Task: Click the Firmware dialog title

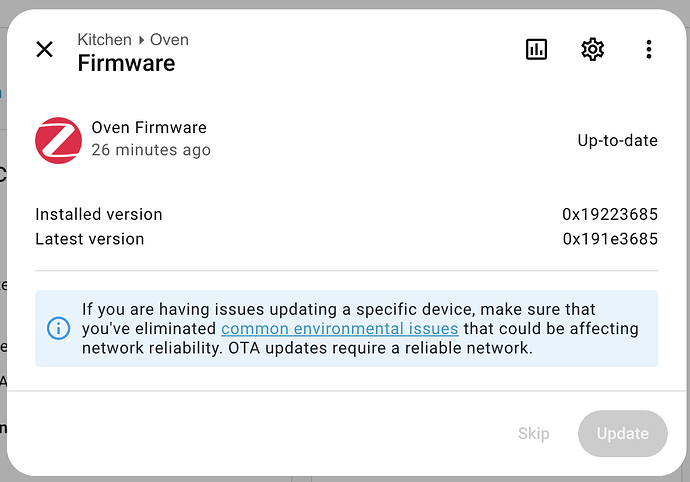Action: click(126, 64)
